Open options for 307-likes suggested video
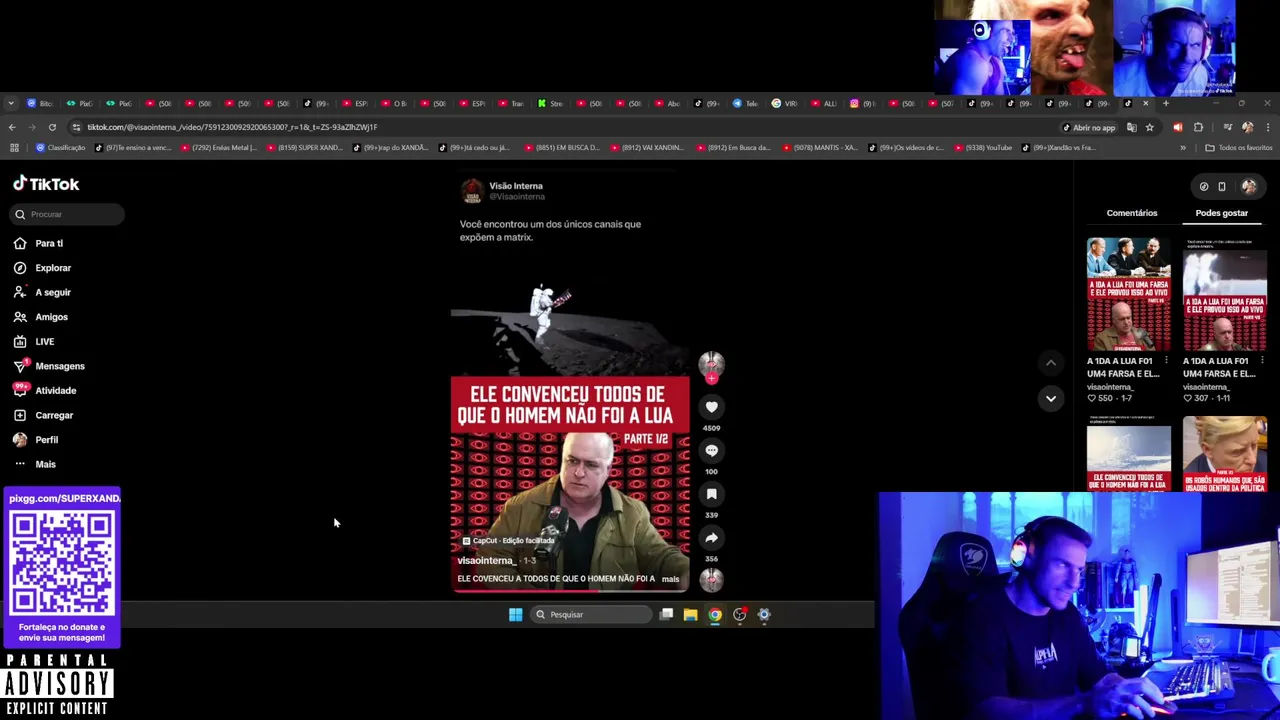This screenshot has height=720, width=1280. click(1262, 361)
